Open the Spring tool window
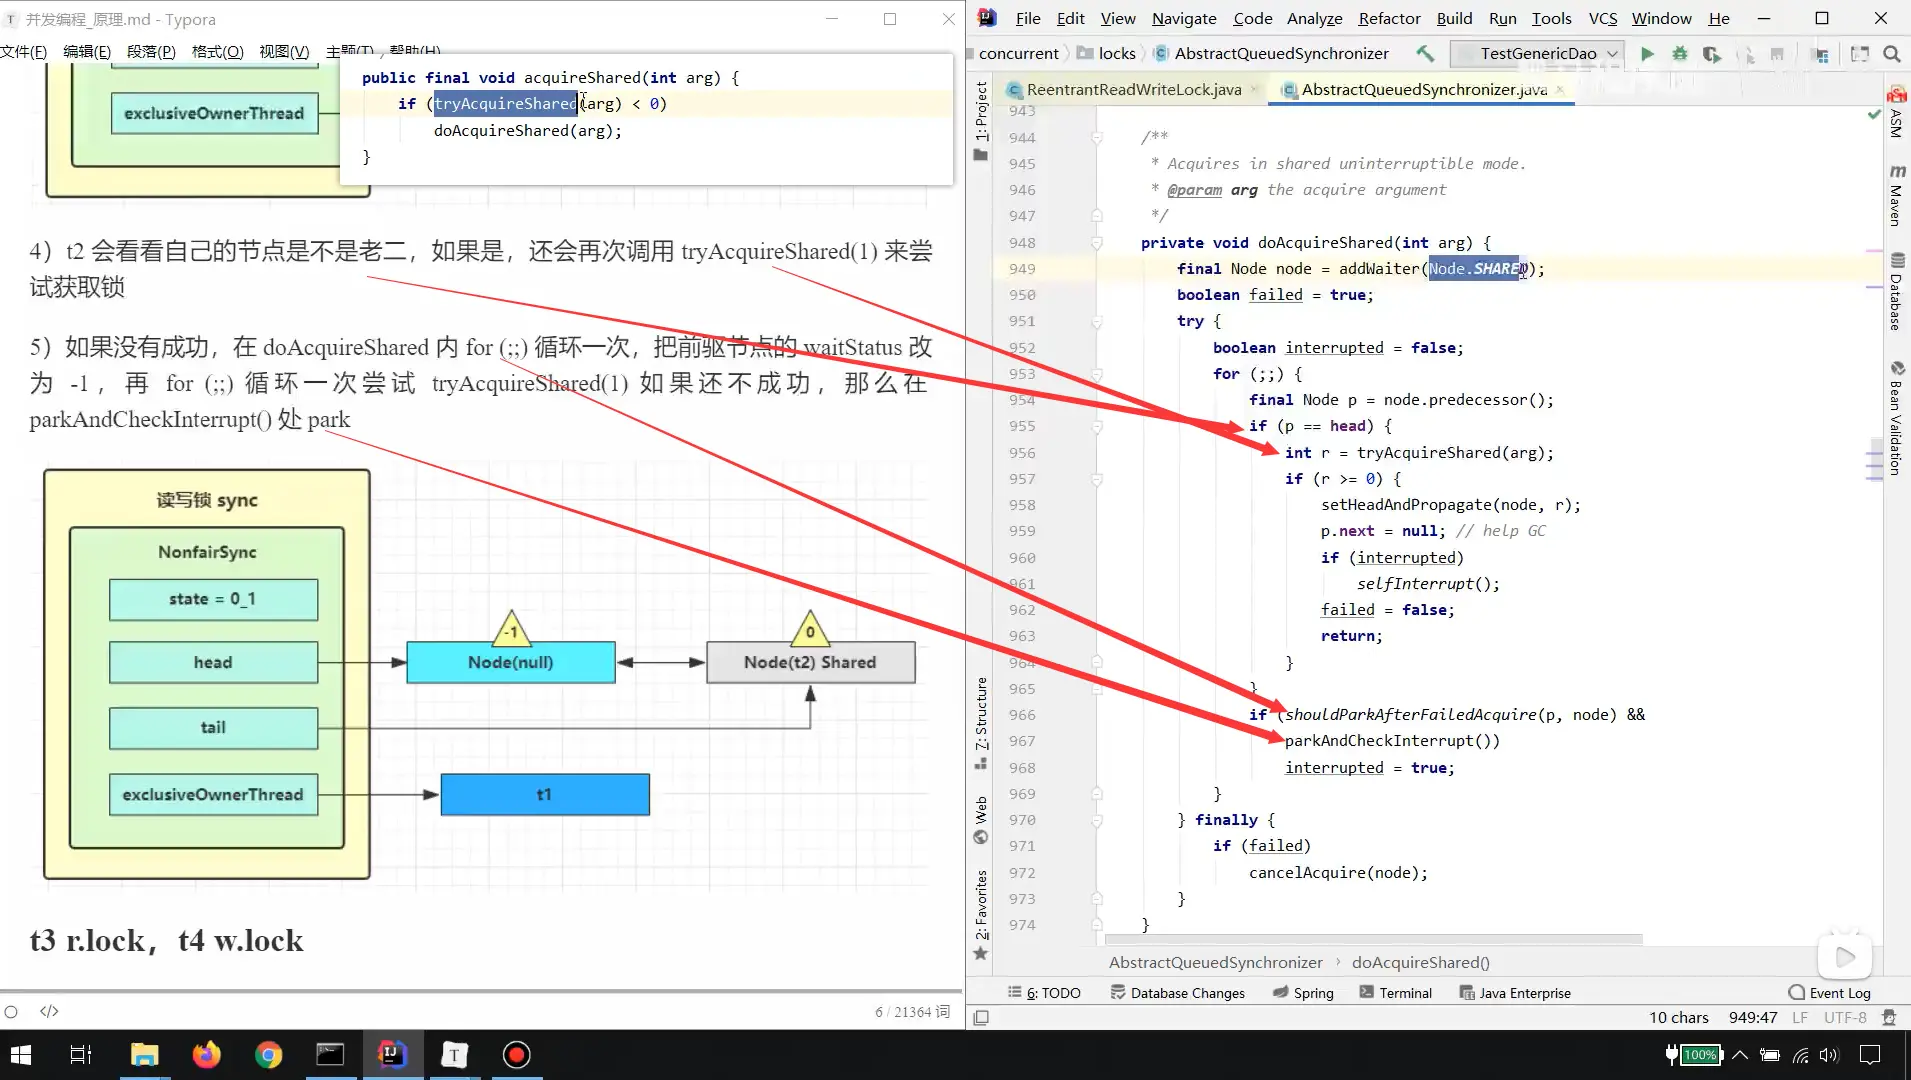1911x1080 pixels. tap(1303, 992)
